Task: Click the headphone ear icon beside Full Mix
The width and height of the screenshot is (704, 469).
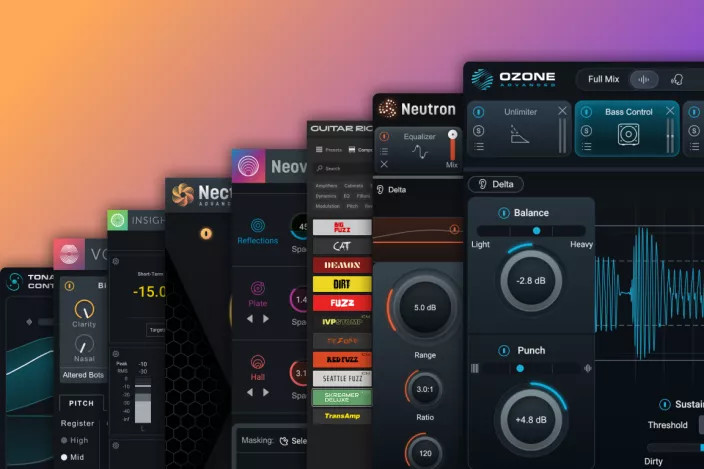Action: (677, 79)
